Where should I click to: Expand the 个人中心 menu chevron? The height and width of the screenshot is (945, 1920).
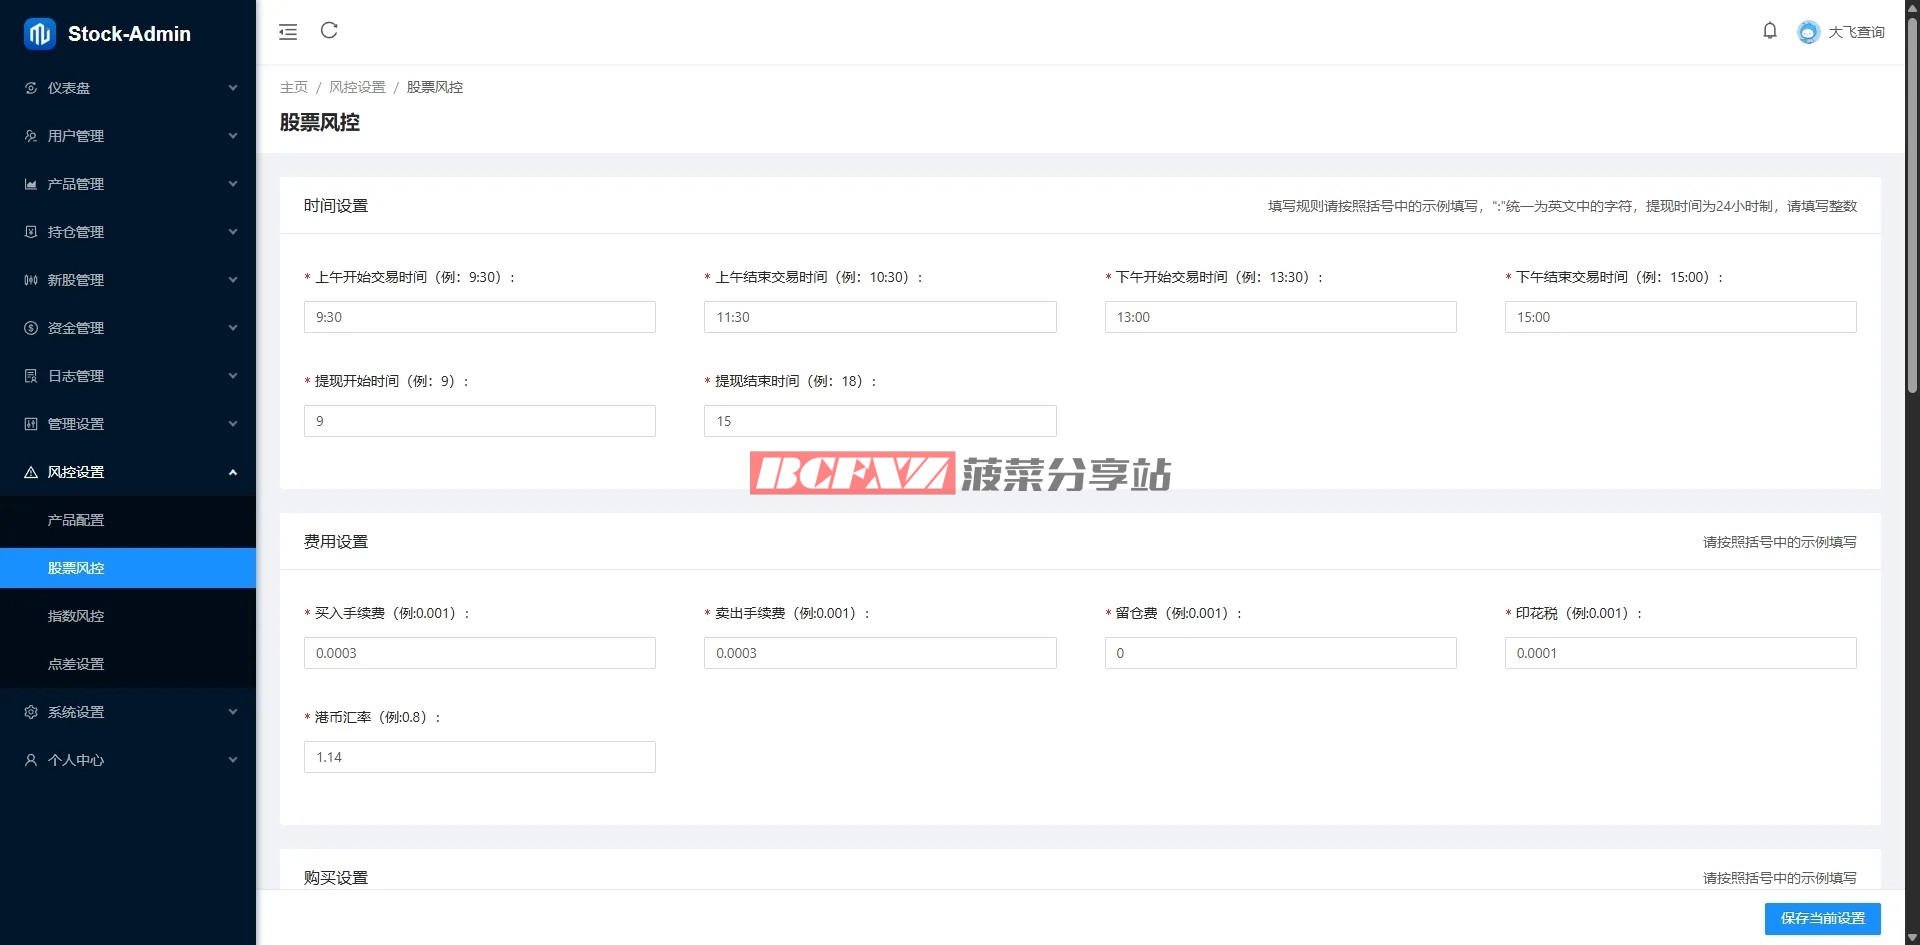[233, 760]
